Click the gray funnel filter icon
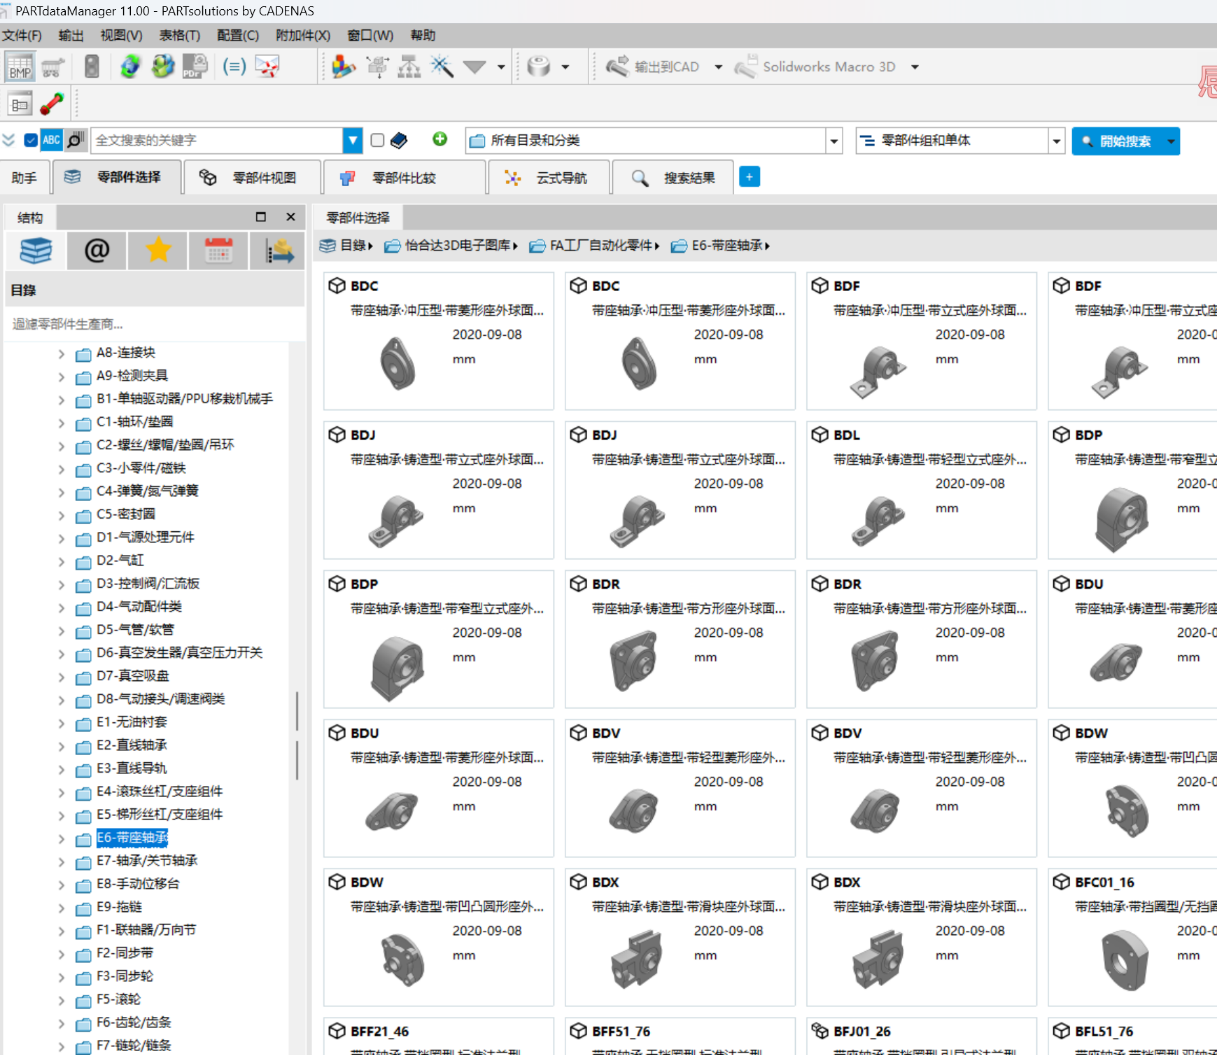Screen dimensions: 1217x1055 coord(474,67)
